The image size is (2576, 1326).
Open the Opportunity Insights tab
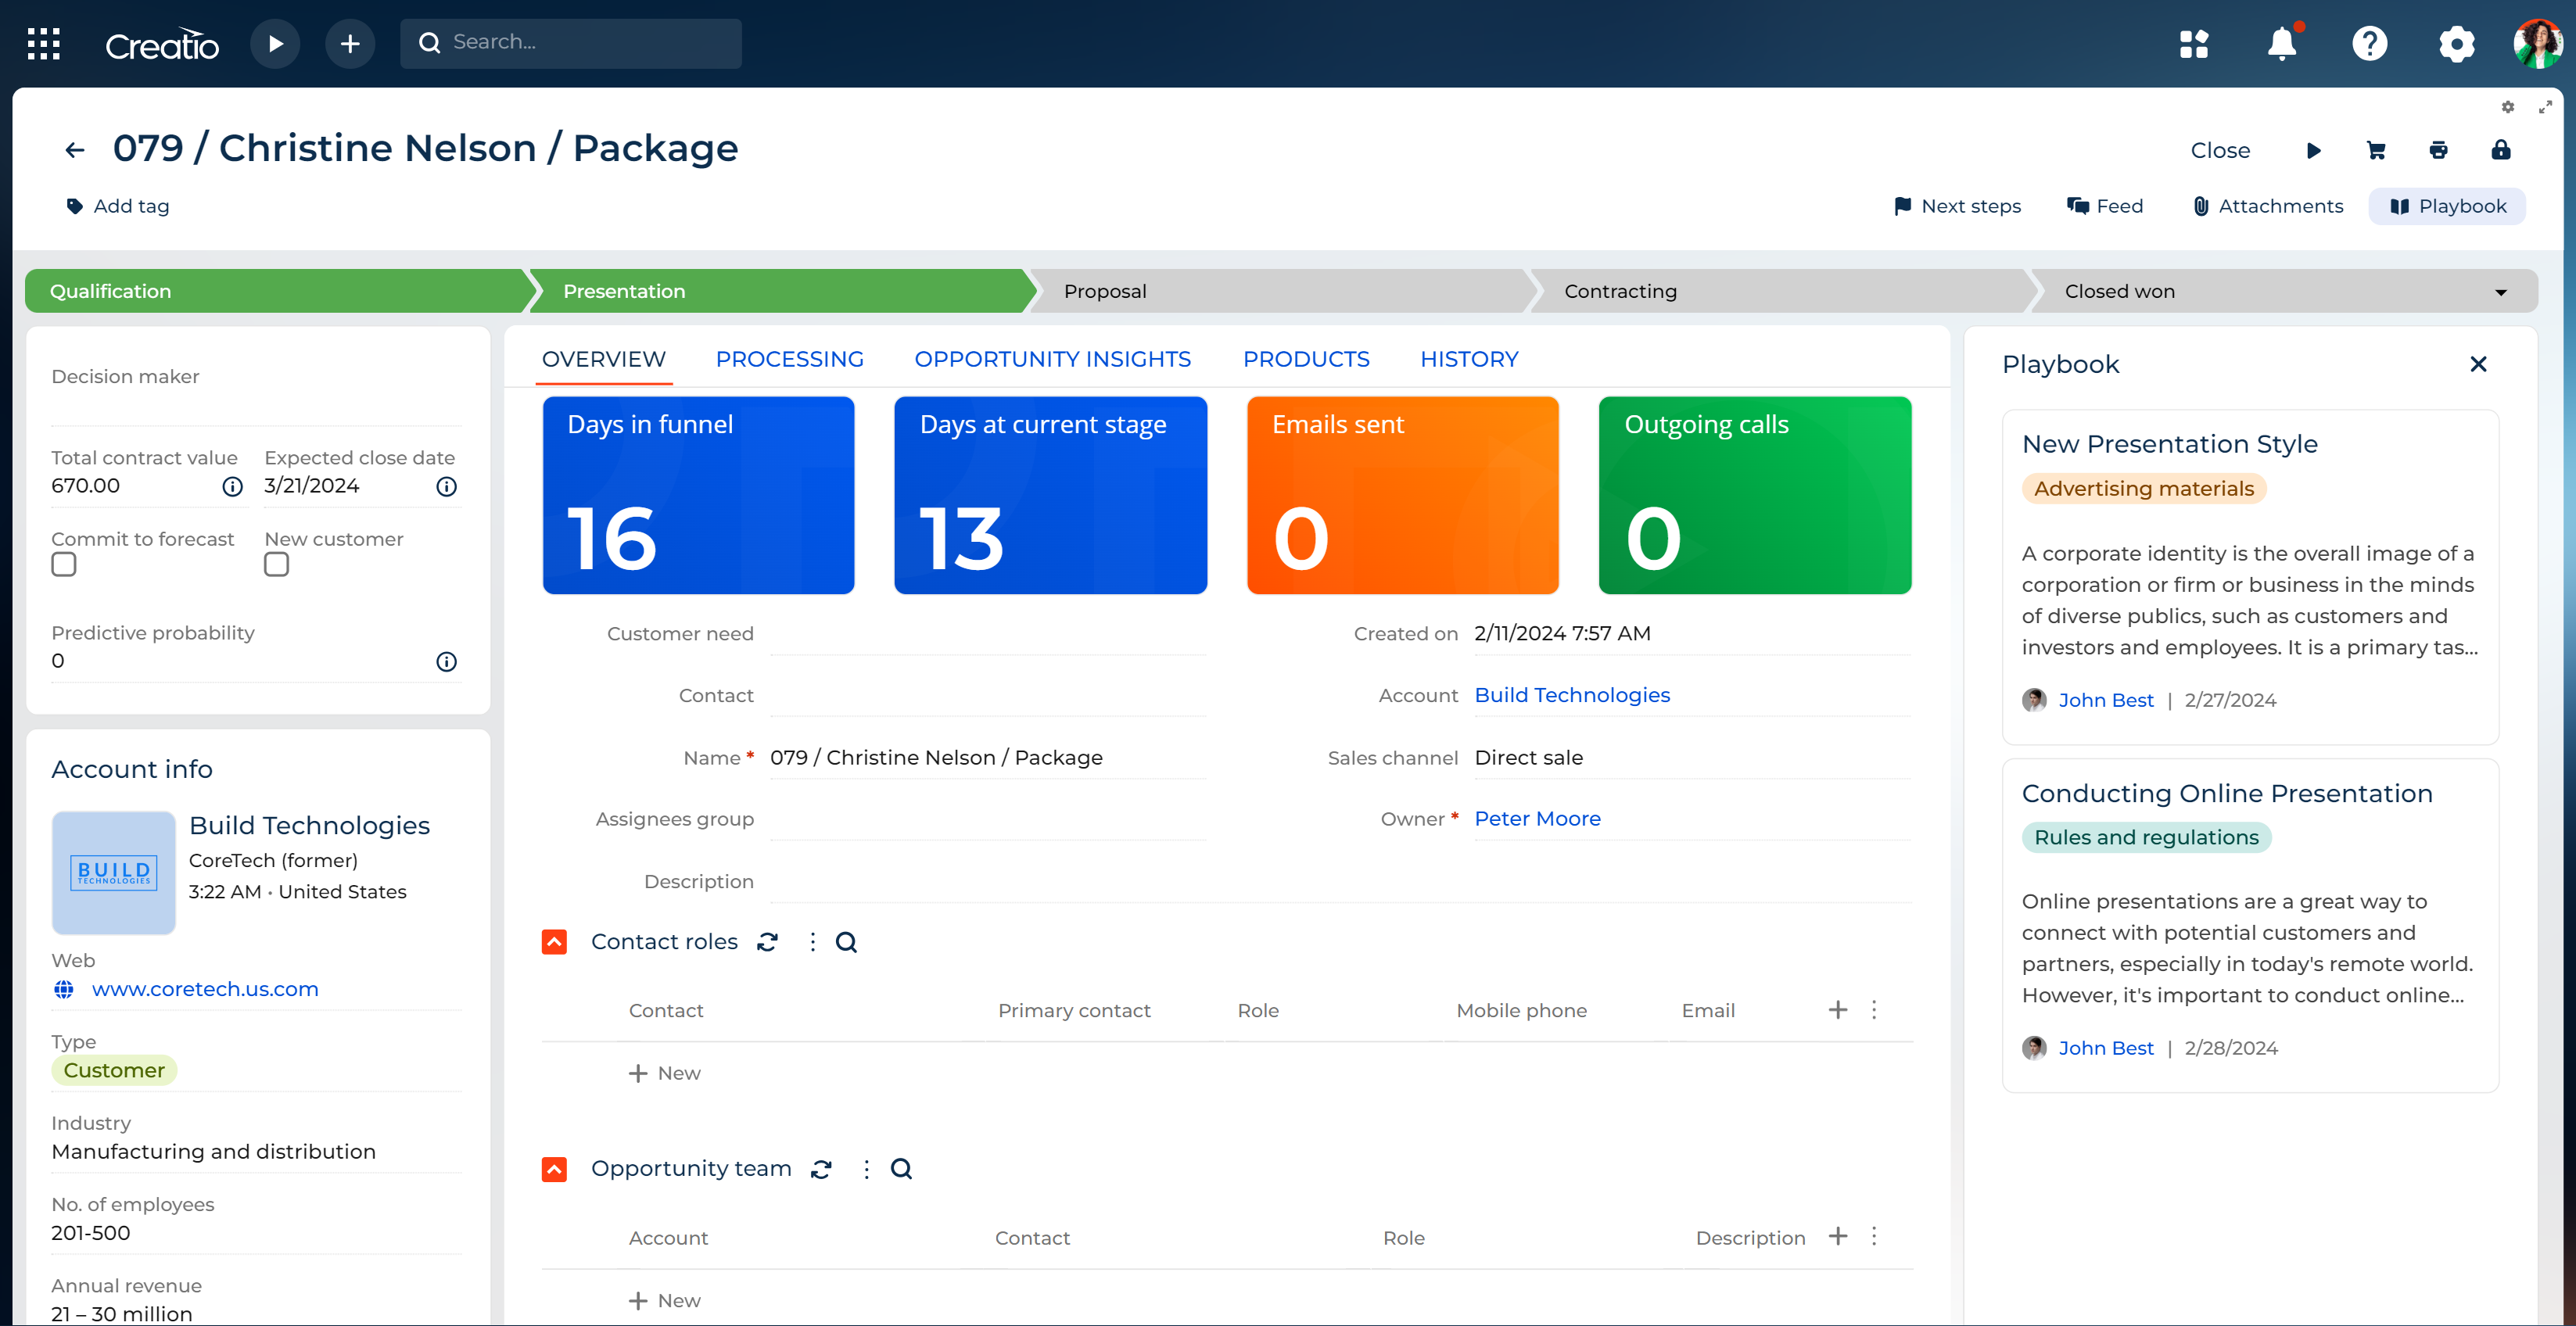click(x=1053, y=359)
